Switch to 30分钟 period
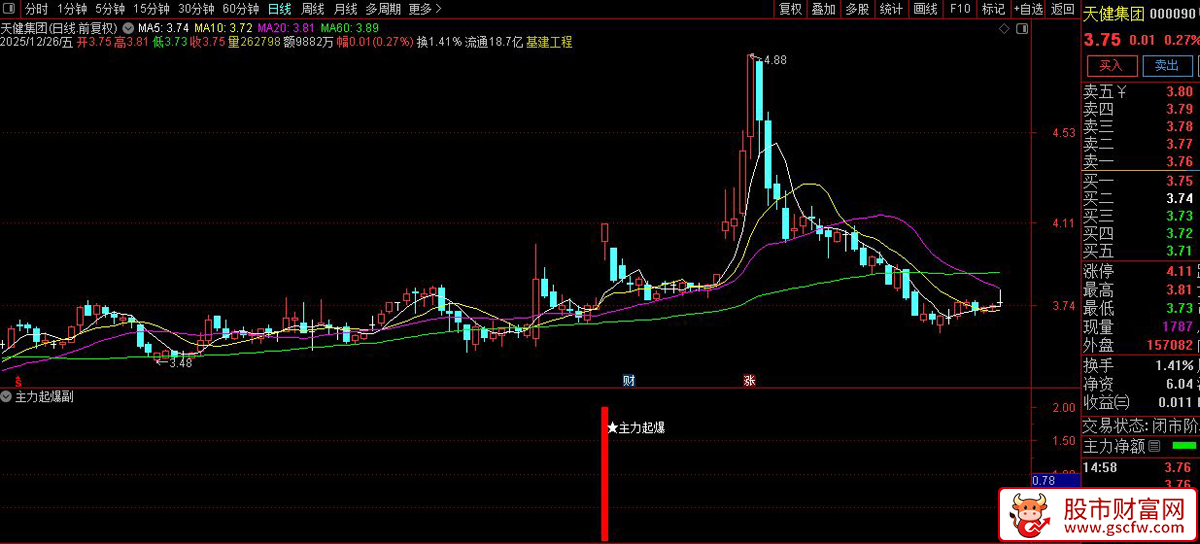 [195, 9]
